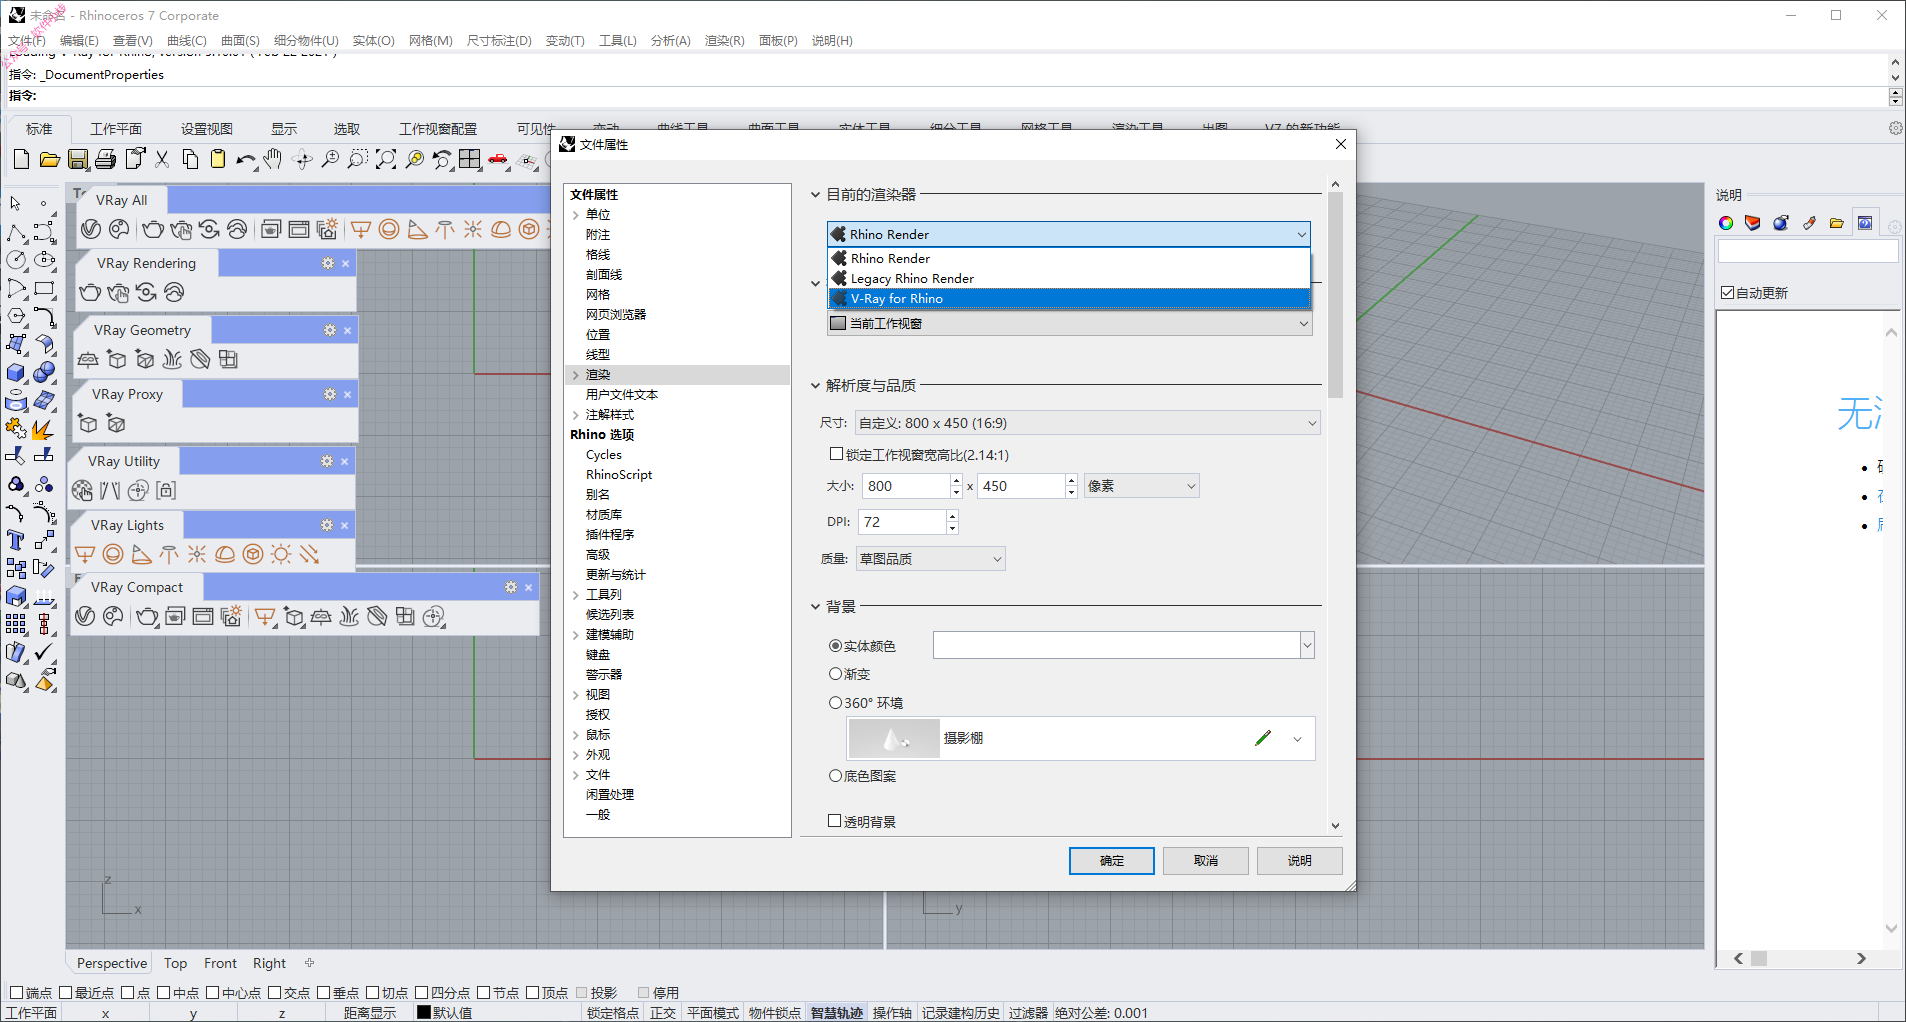Switch to the Top viewport tab
Image resolution: width=1906 pixels, height=1022 pixels.
(x=175, y=963)
